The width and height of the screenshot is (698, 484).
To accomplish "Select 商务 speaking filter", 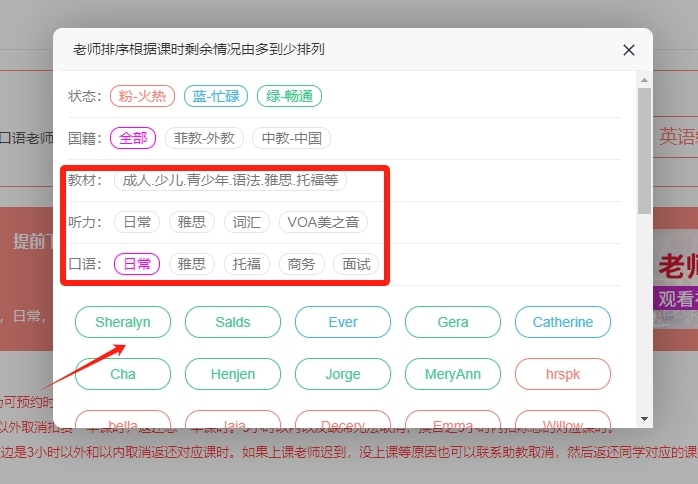I will [301, 264].
